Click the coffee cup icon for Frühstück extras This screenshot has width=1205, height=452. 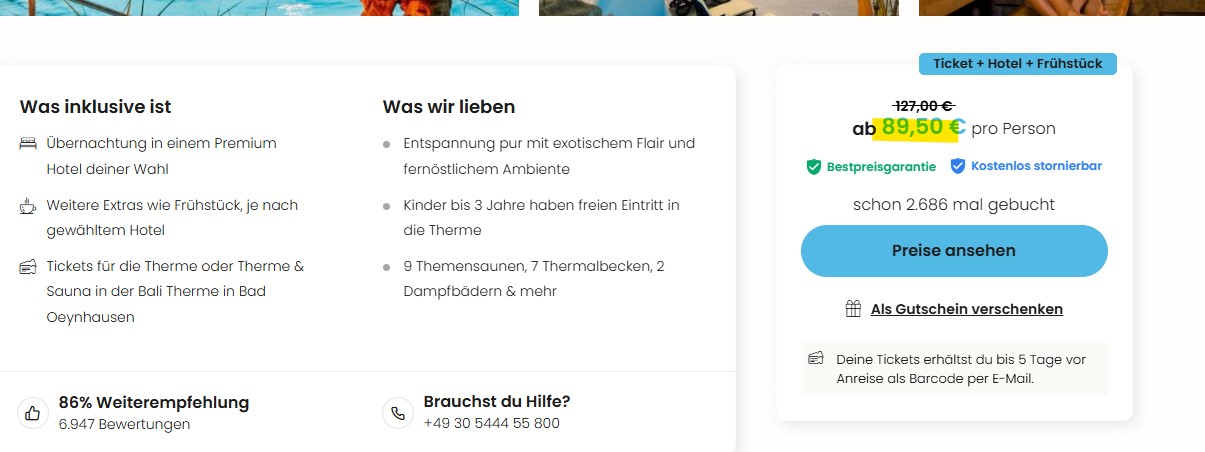tap(28, 206)
